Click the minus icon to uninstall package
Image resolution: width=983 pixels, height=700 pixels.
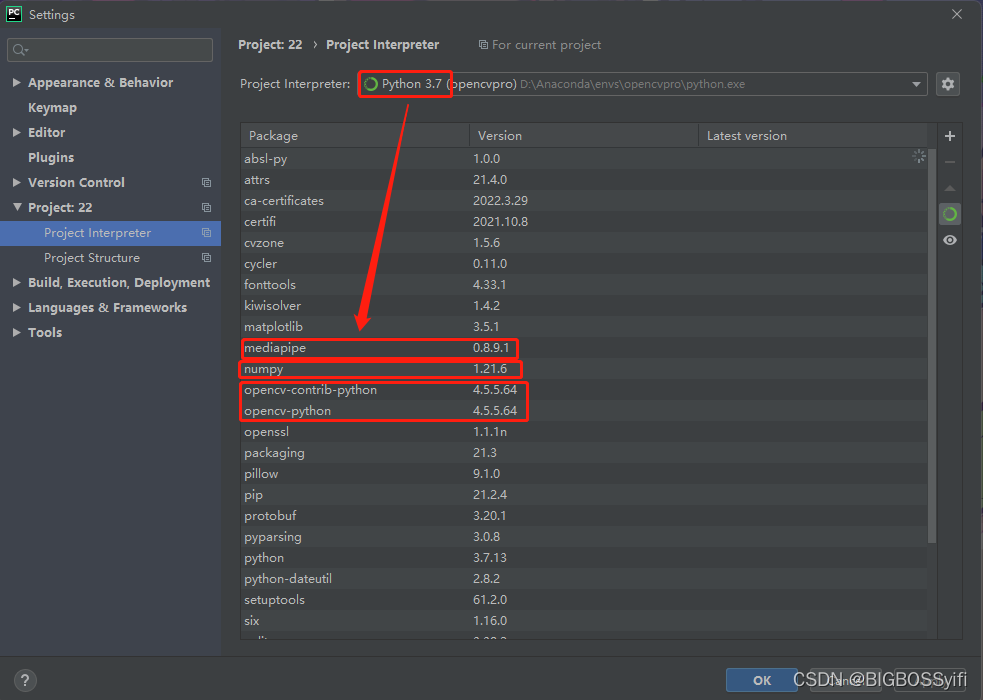(950, 162)
